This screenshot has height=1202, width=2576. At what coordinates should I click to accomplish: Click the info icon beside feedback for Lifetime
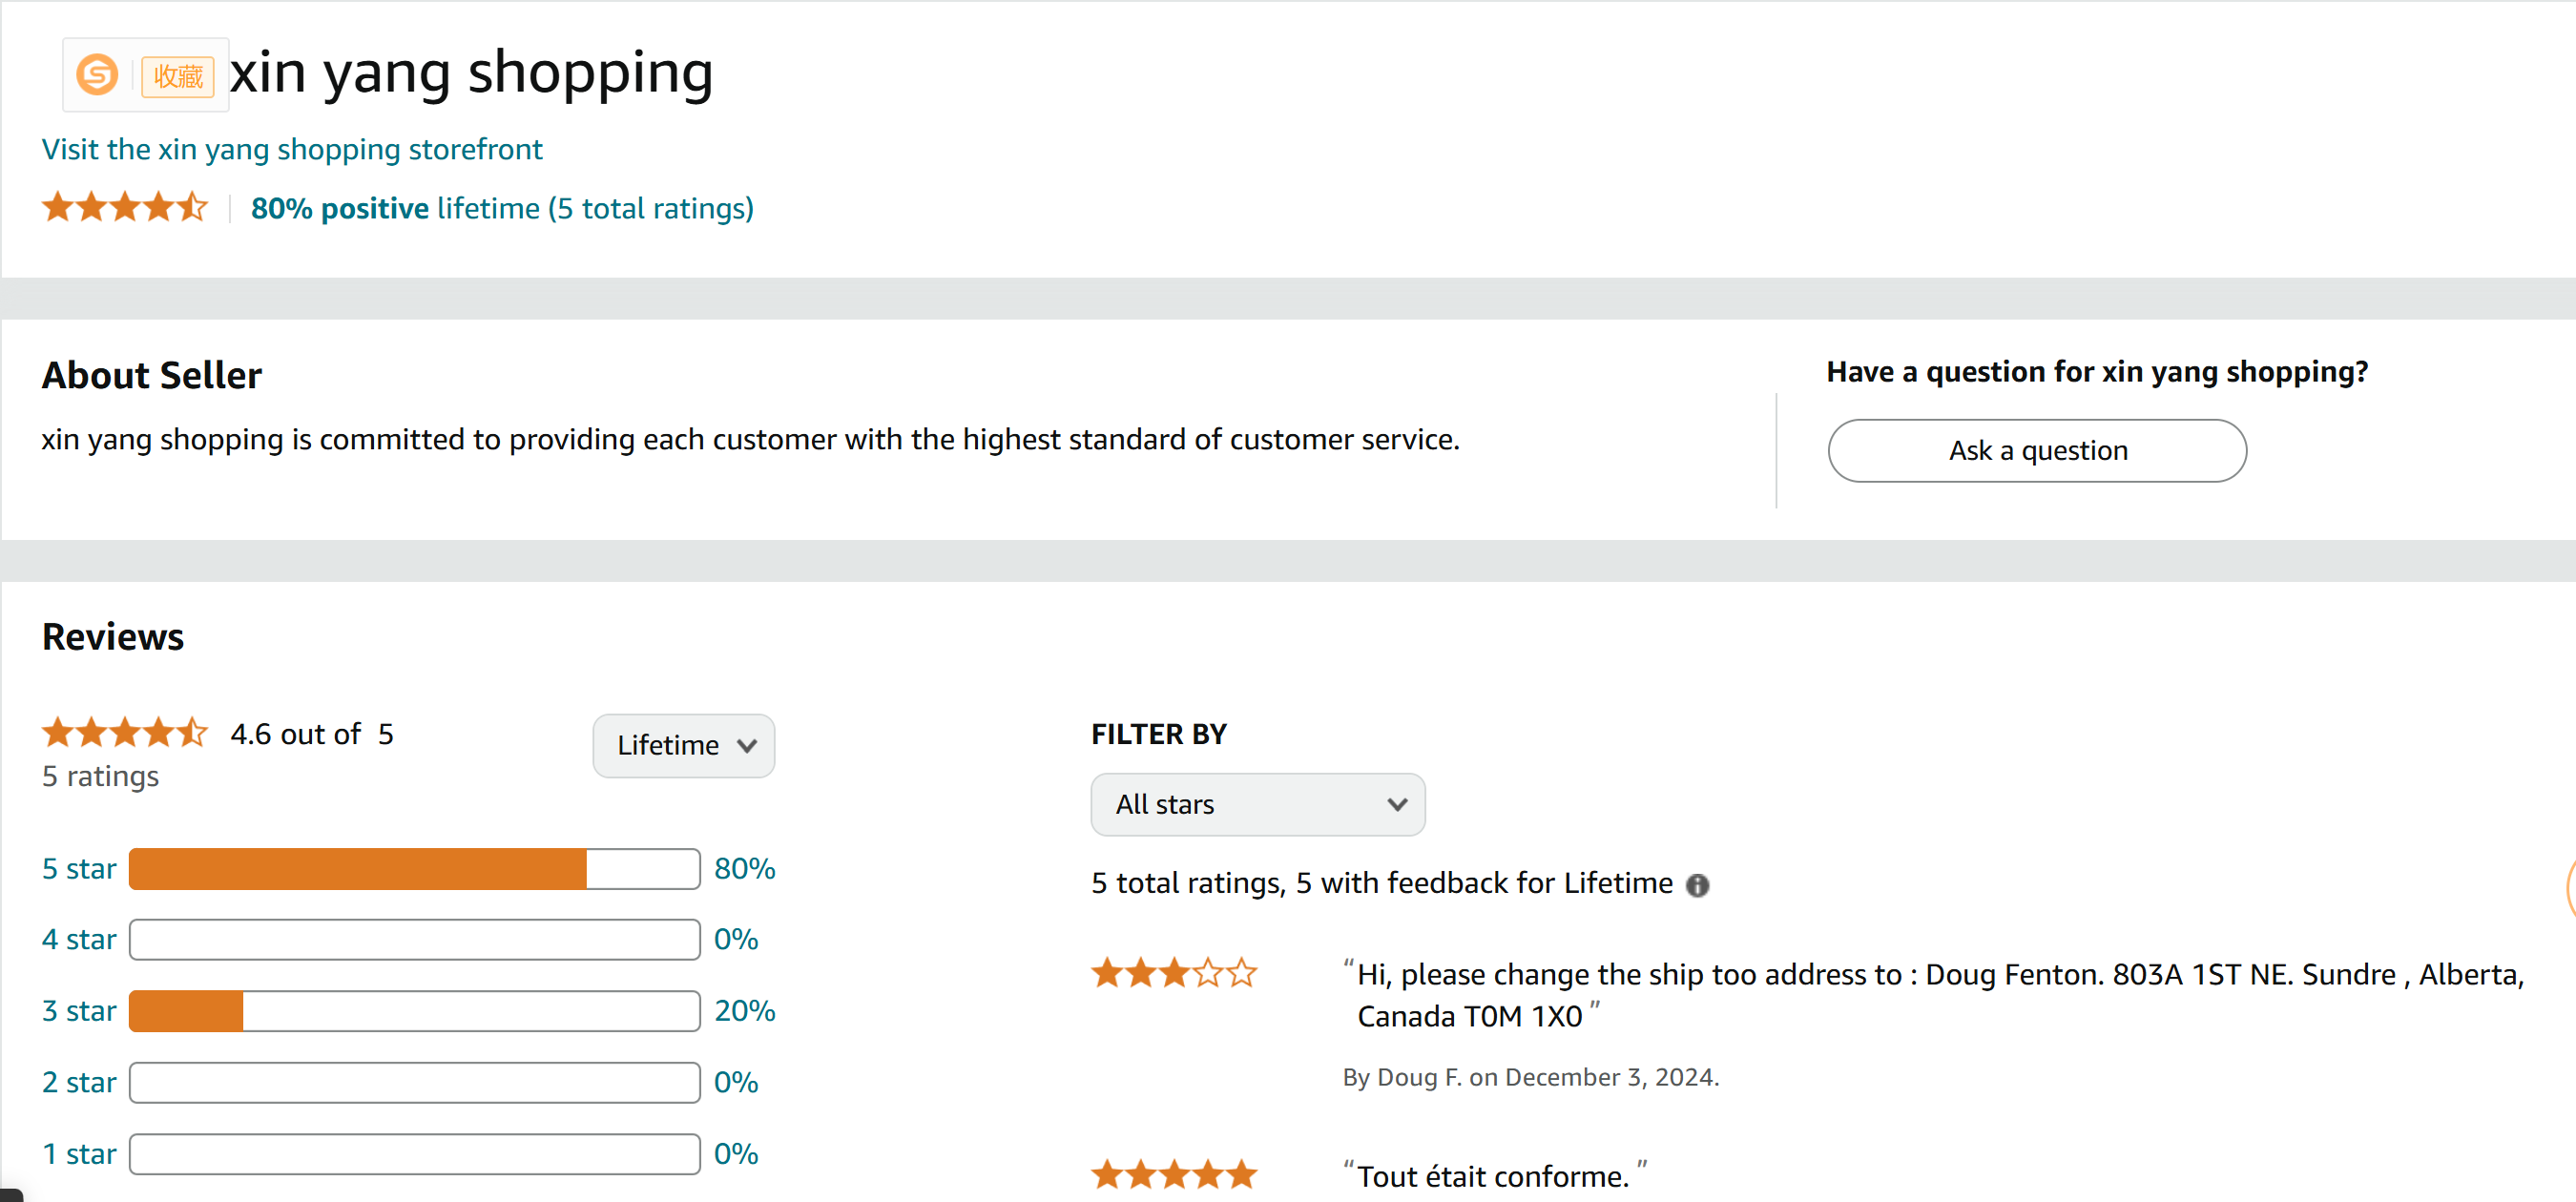(1697, 885)
